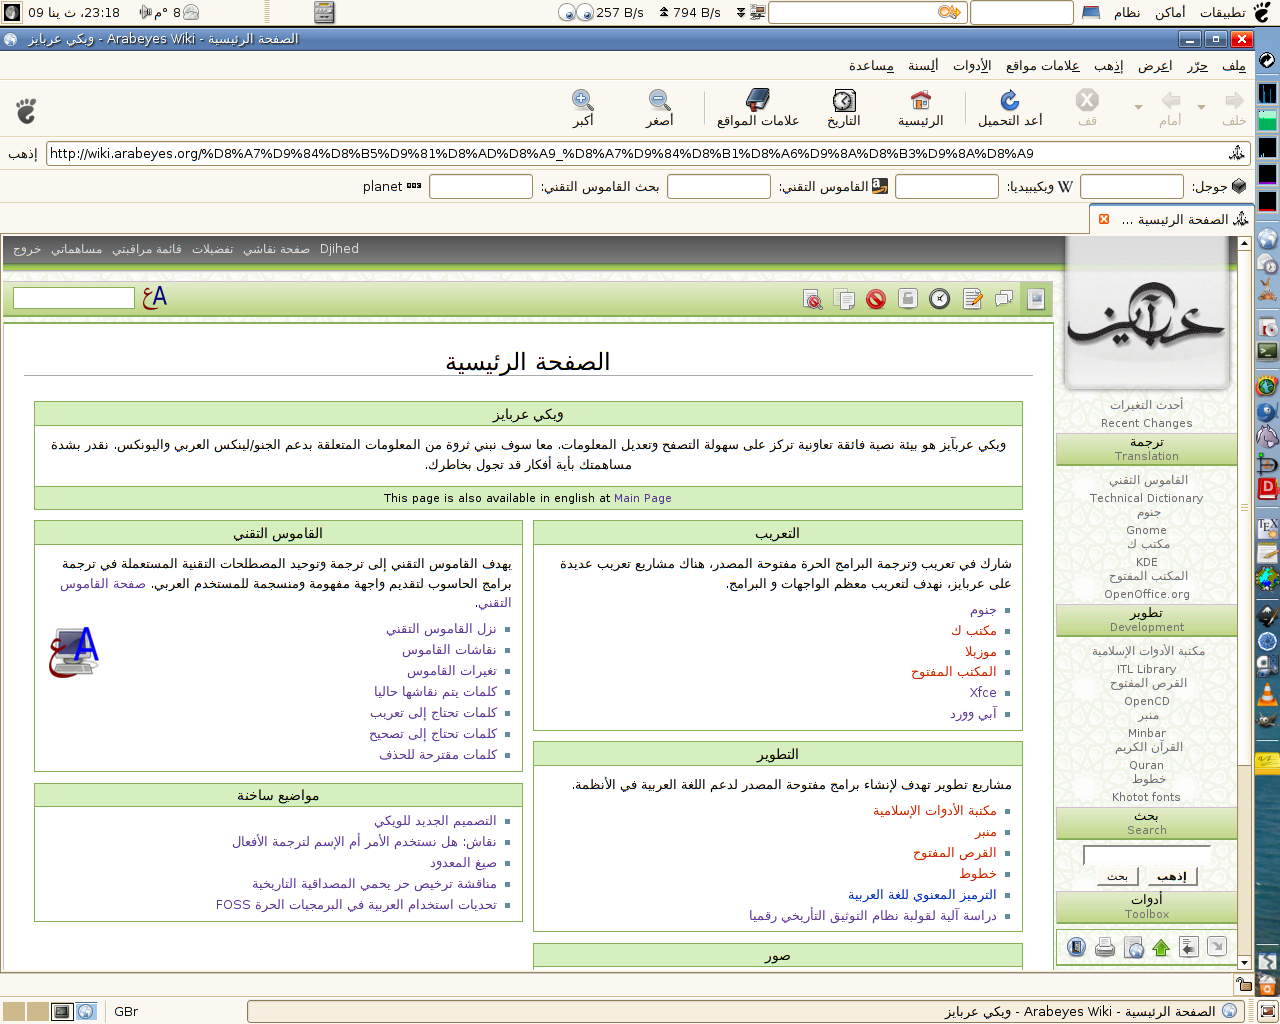Click the green up arrow in Toolbox
Image resolution: width=1280 pixels, height=1024 pixels.
click(x=1161, y=947)
